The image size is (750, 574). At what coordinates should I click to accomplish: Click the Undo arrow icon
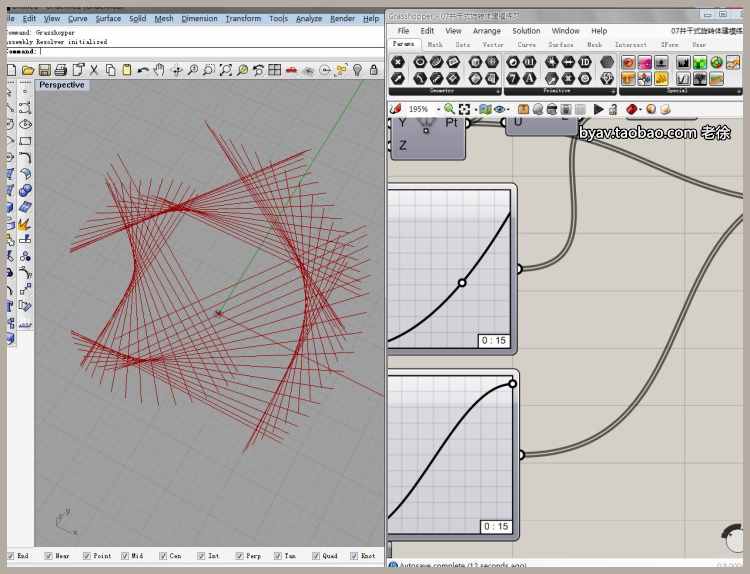pos(143,70)
